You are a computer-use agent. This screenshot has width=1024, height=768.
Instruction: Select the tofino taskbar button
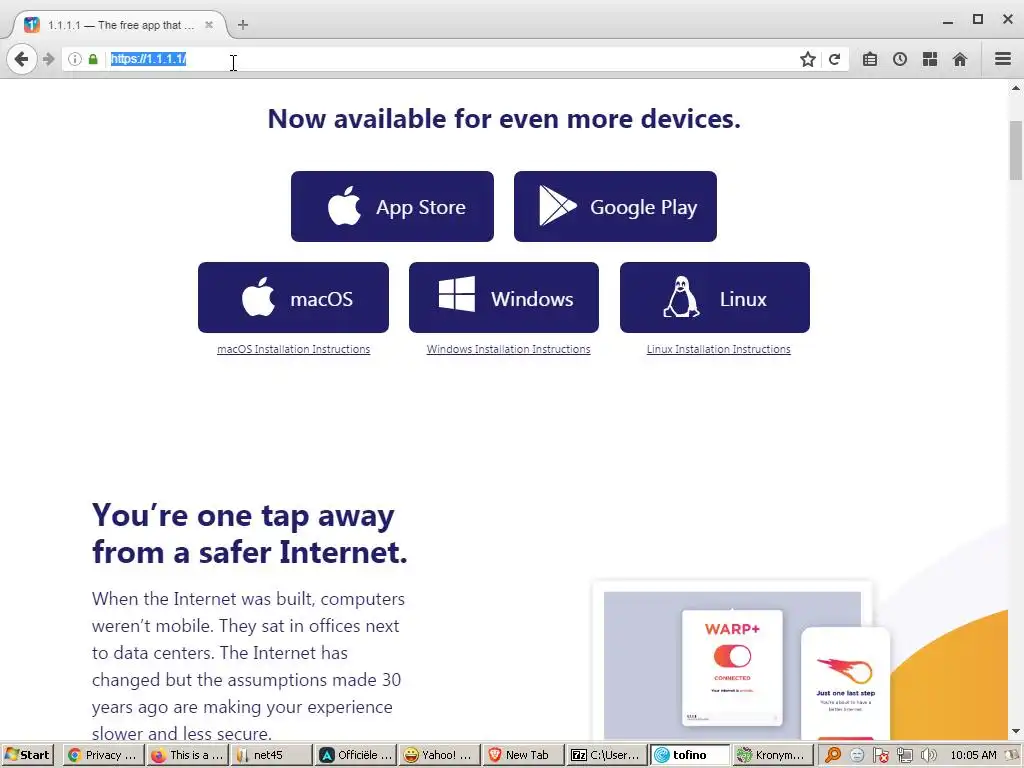pos(690,755)
